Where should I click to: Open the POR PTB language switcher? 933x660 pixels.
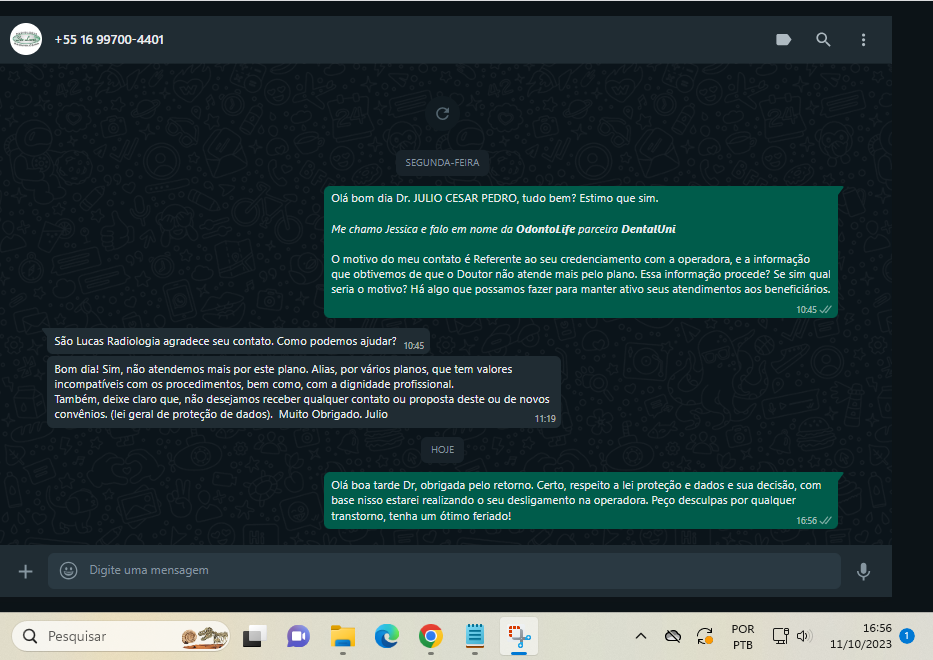pyautogui.click(x=743, y=636)
